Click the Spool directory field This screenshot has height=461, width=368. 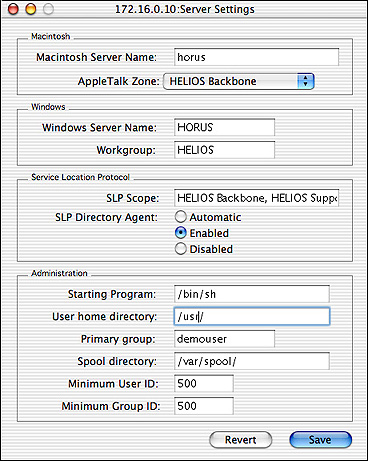[252, 361]
